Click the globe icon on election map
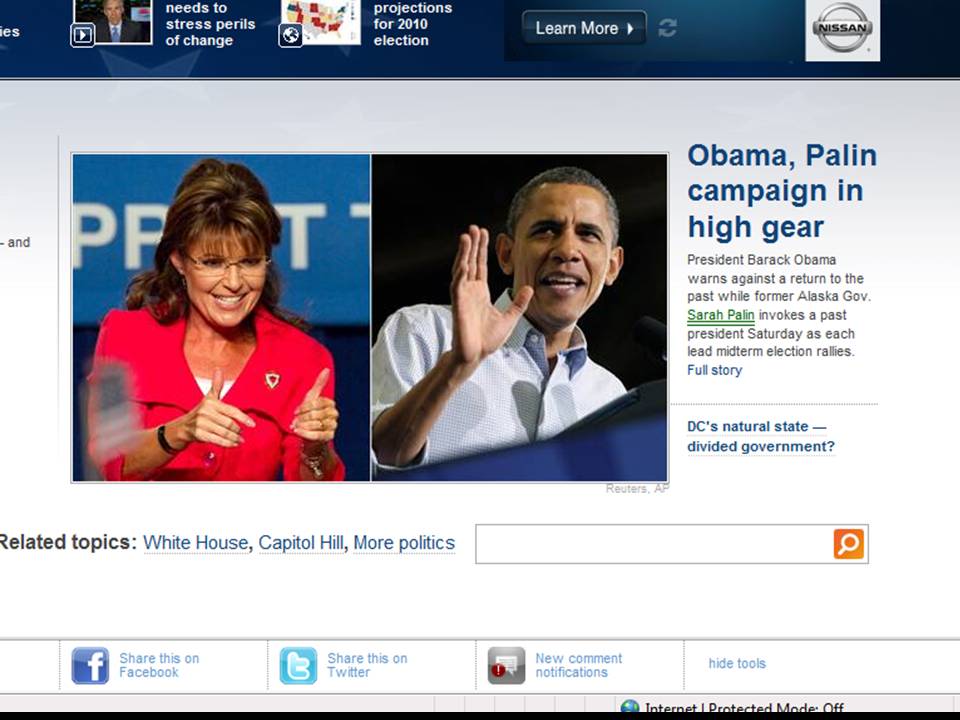 coord(290,36)
